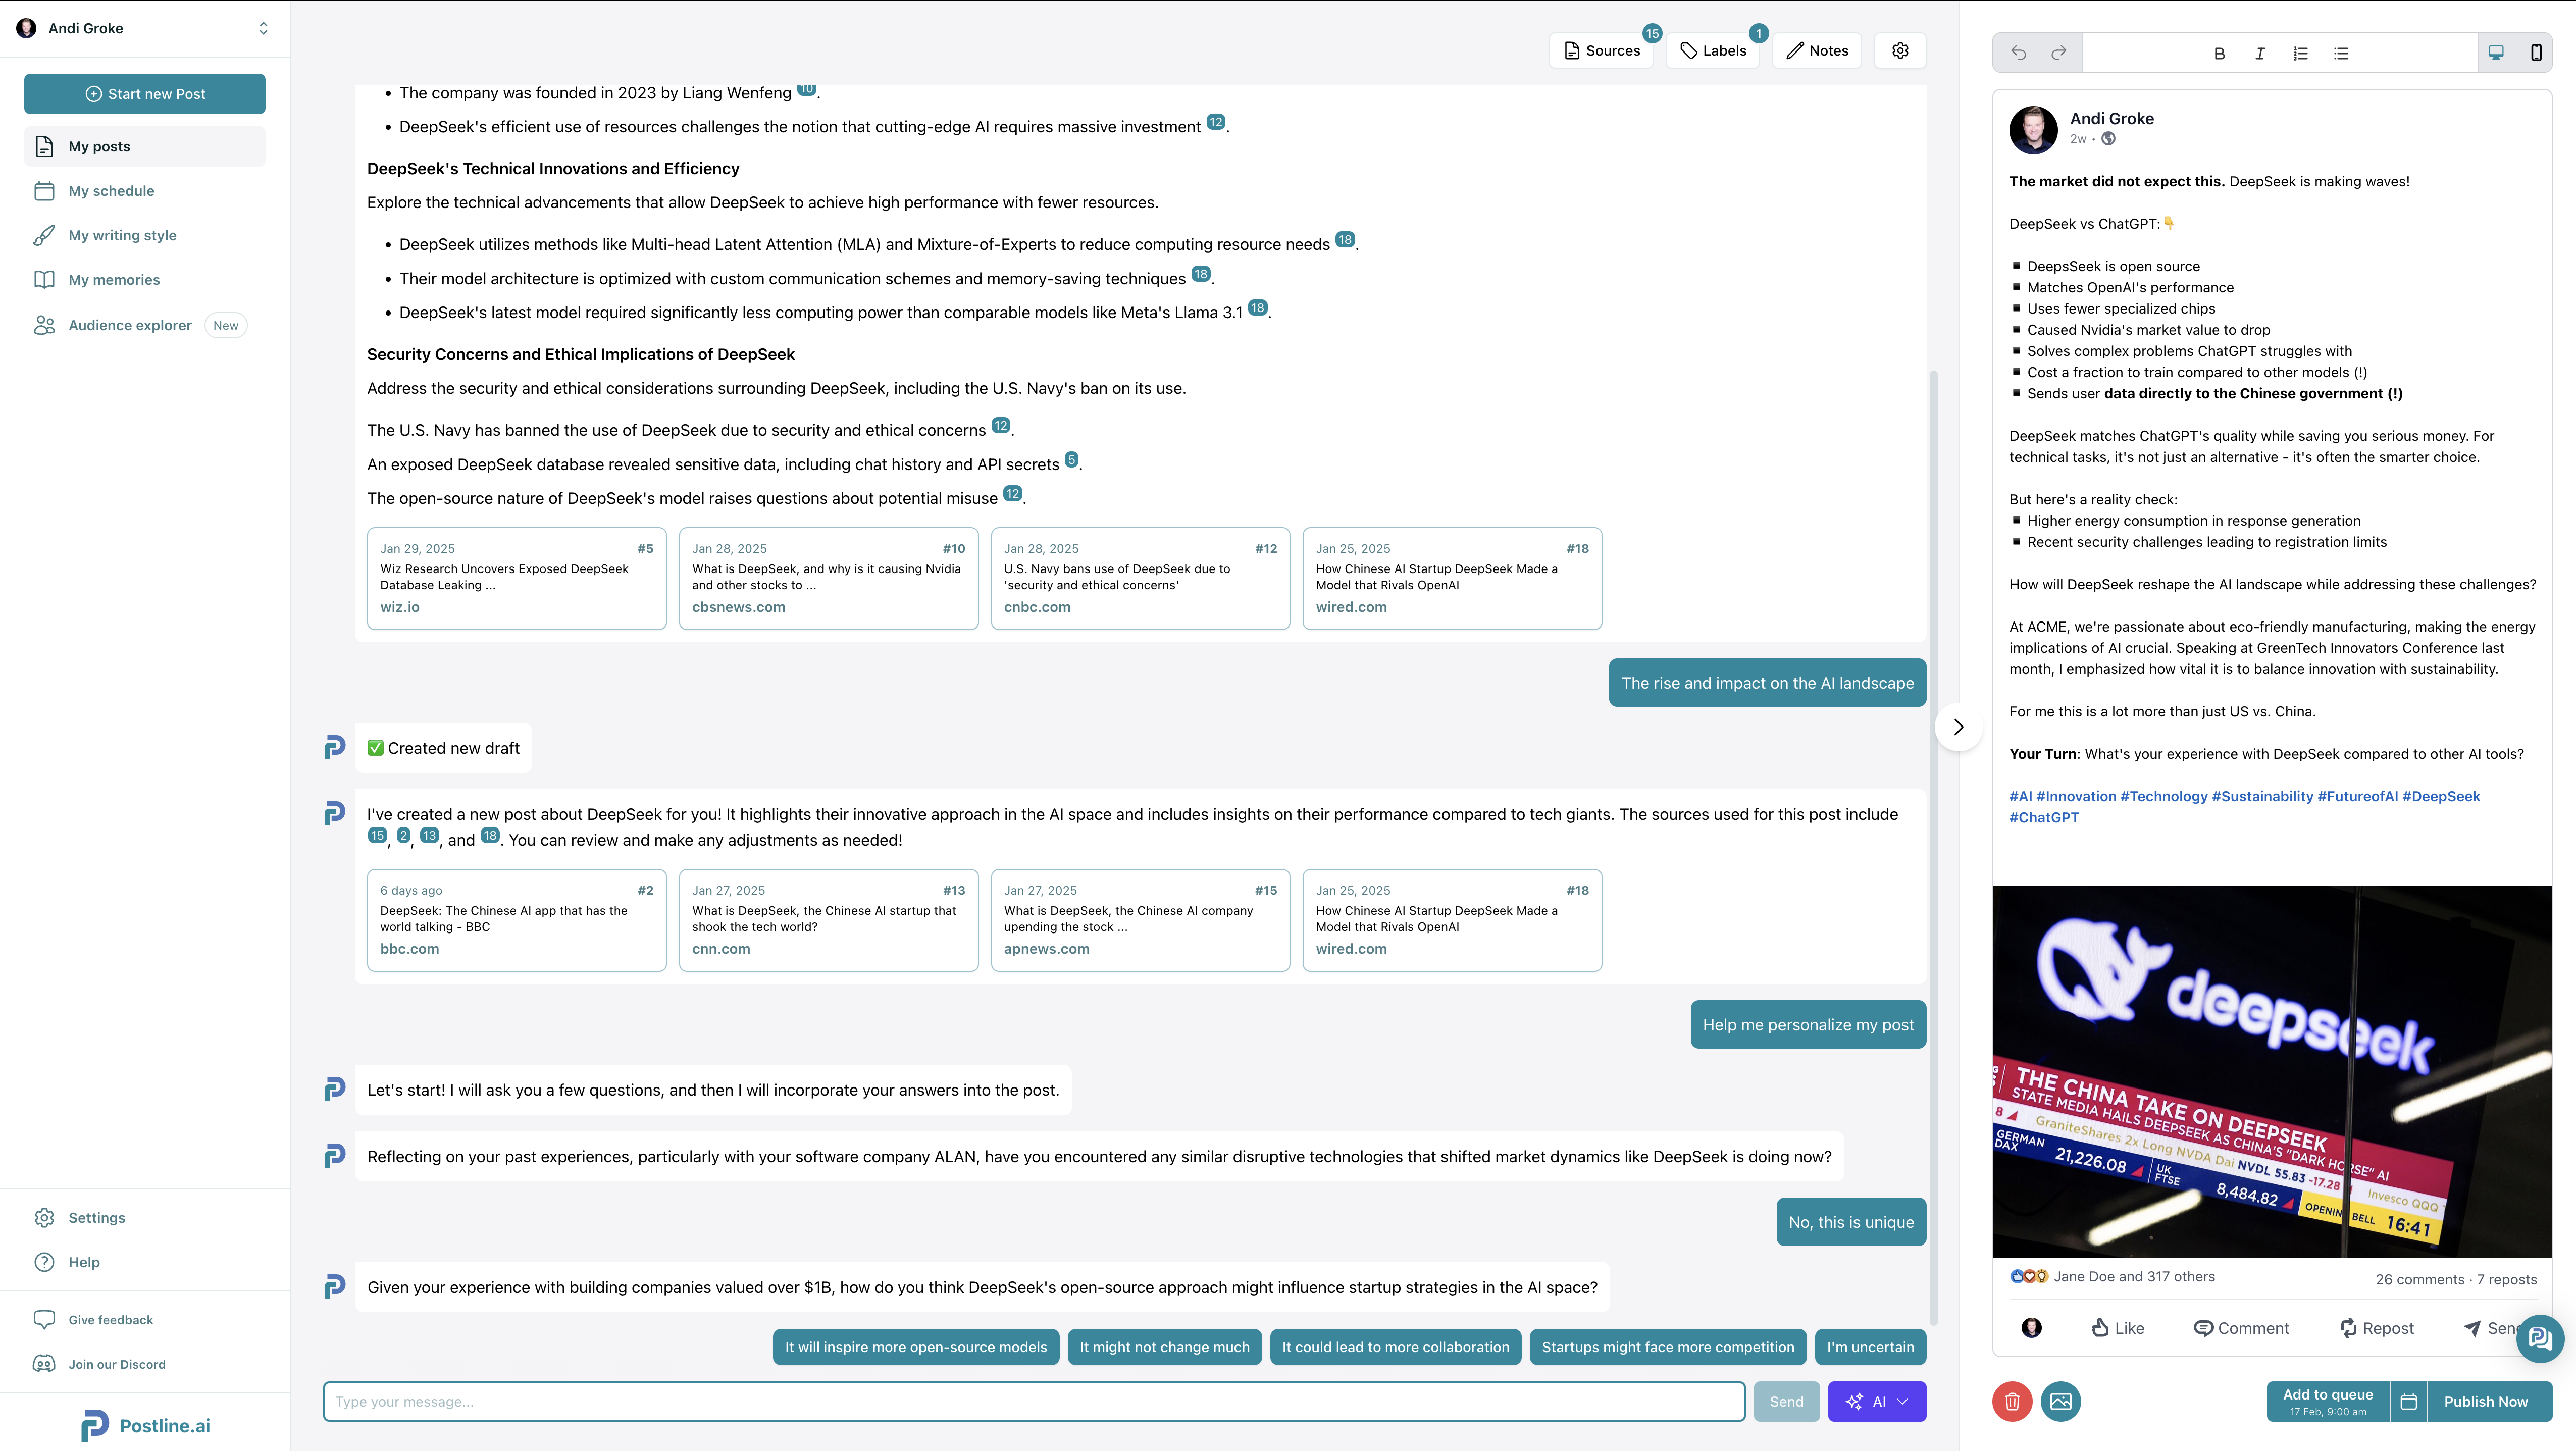Go to My writing style
Screen dimensions: 2576x1451
click(122, 235)
